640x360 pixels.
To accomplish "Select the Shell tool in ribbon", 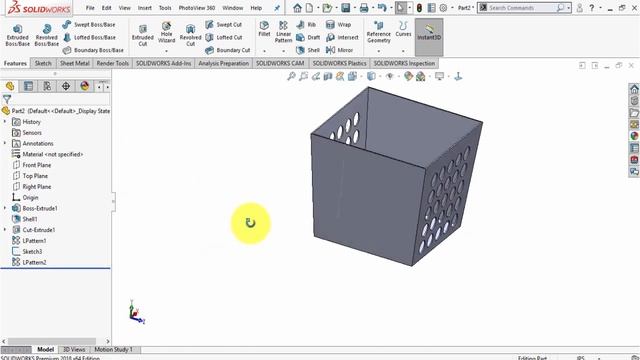I will pos(308,50).
